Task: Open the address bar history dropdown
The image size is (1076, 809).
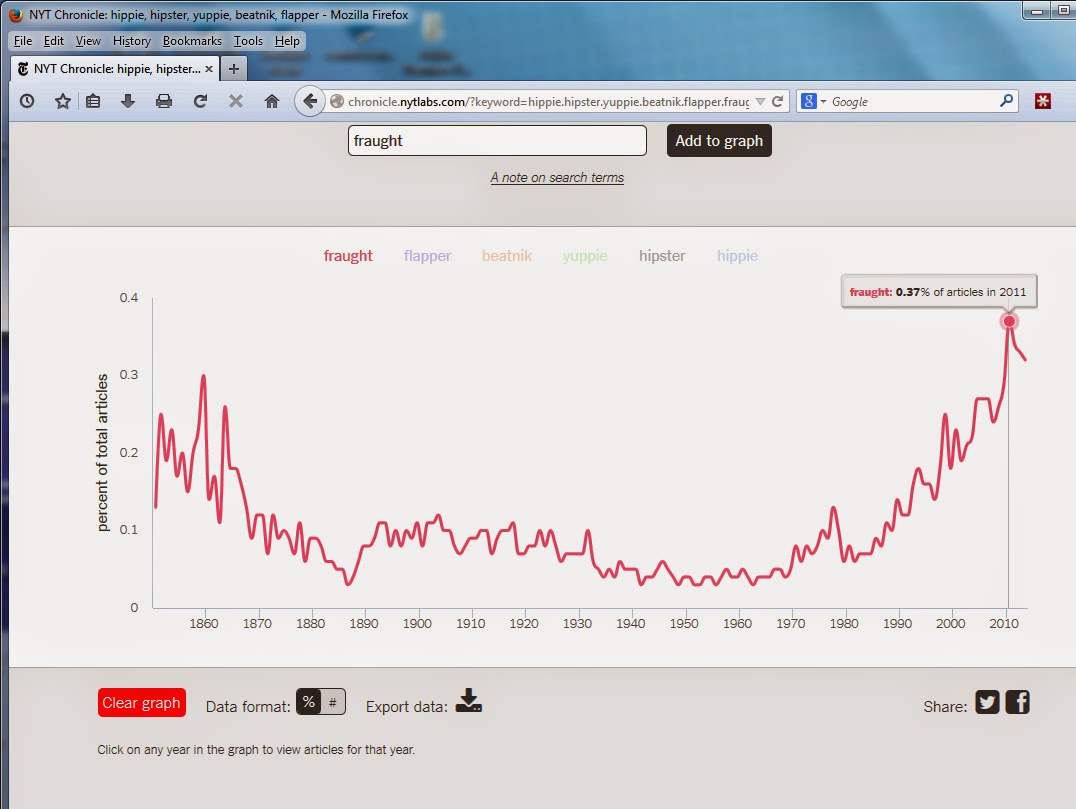Action: [760, 102]
